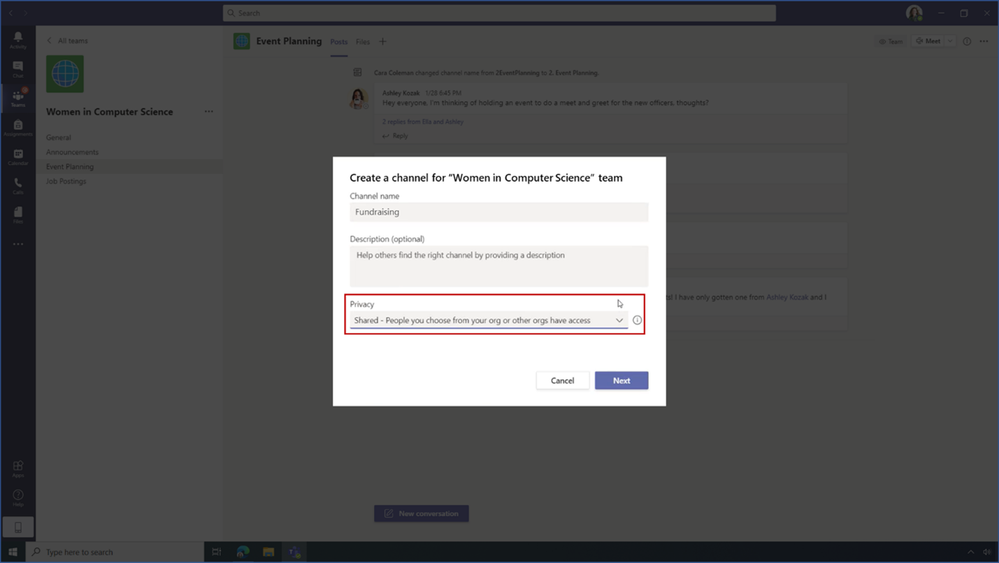Image resolution: width=999 pixels, height=563 pixels.
Task: Open the Files icon in sidebar
Action: [18, 215]
